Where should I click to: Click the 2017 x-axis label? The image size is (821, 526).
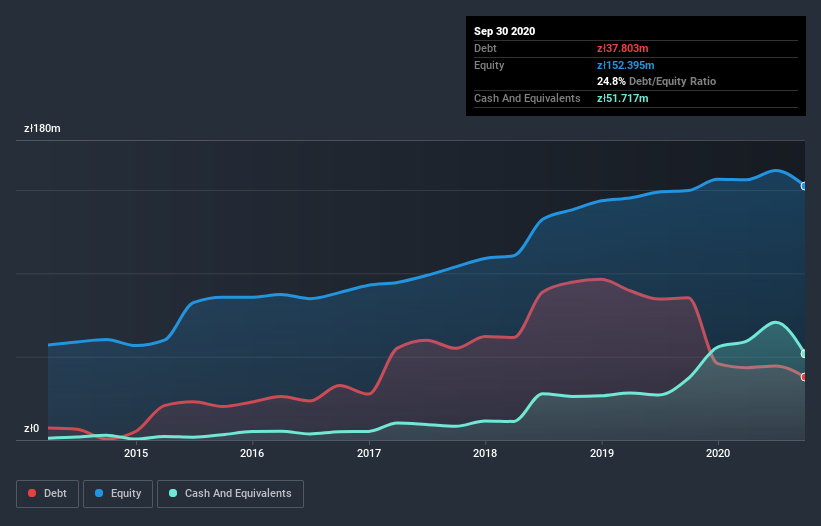(x=369, y=453)
